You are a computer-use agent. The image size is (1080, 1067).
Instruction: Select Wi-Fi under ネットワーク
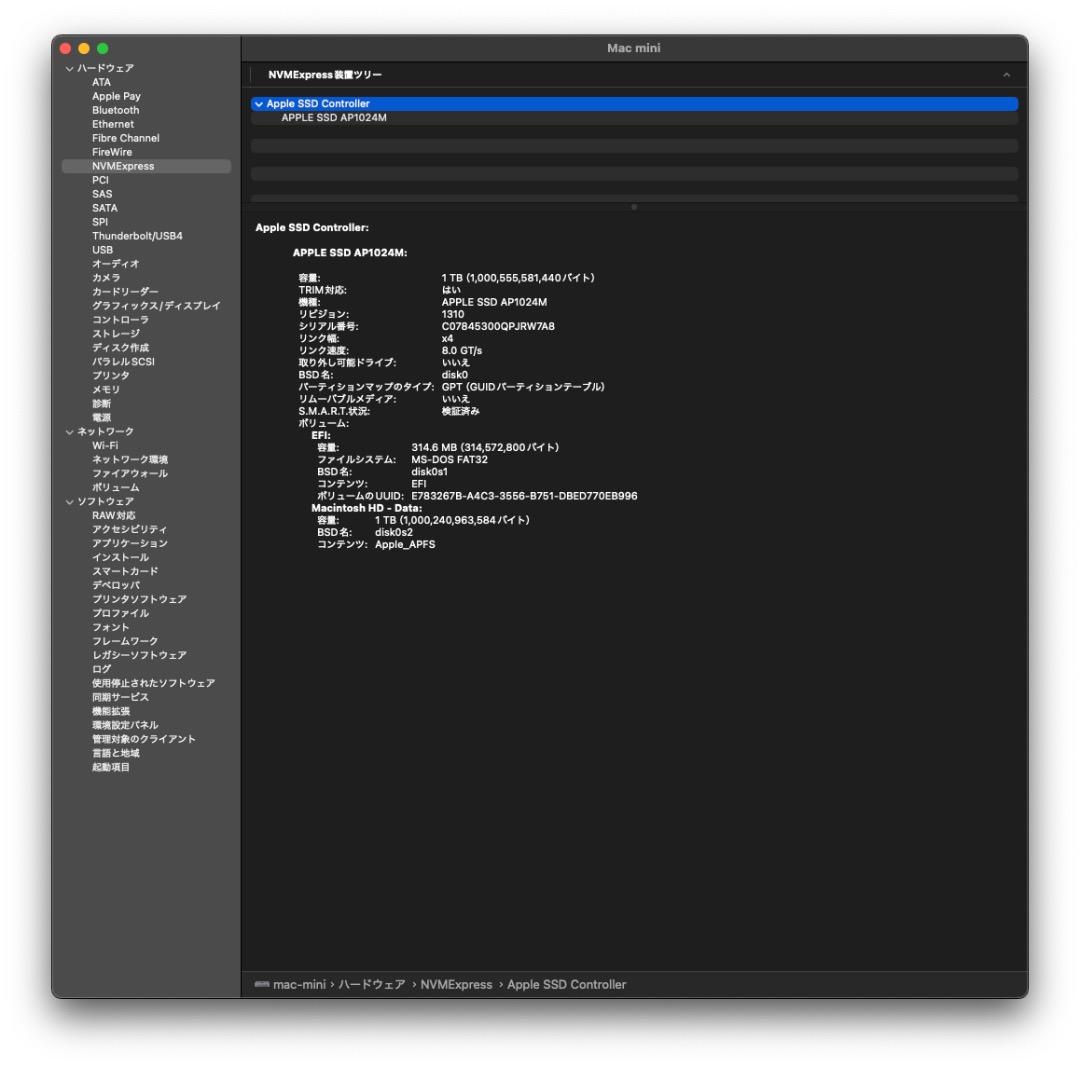(x=105, y=445)
